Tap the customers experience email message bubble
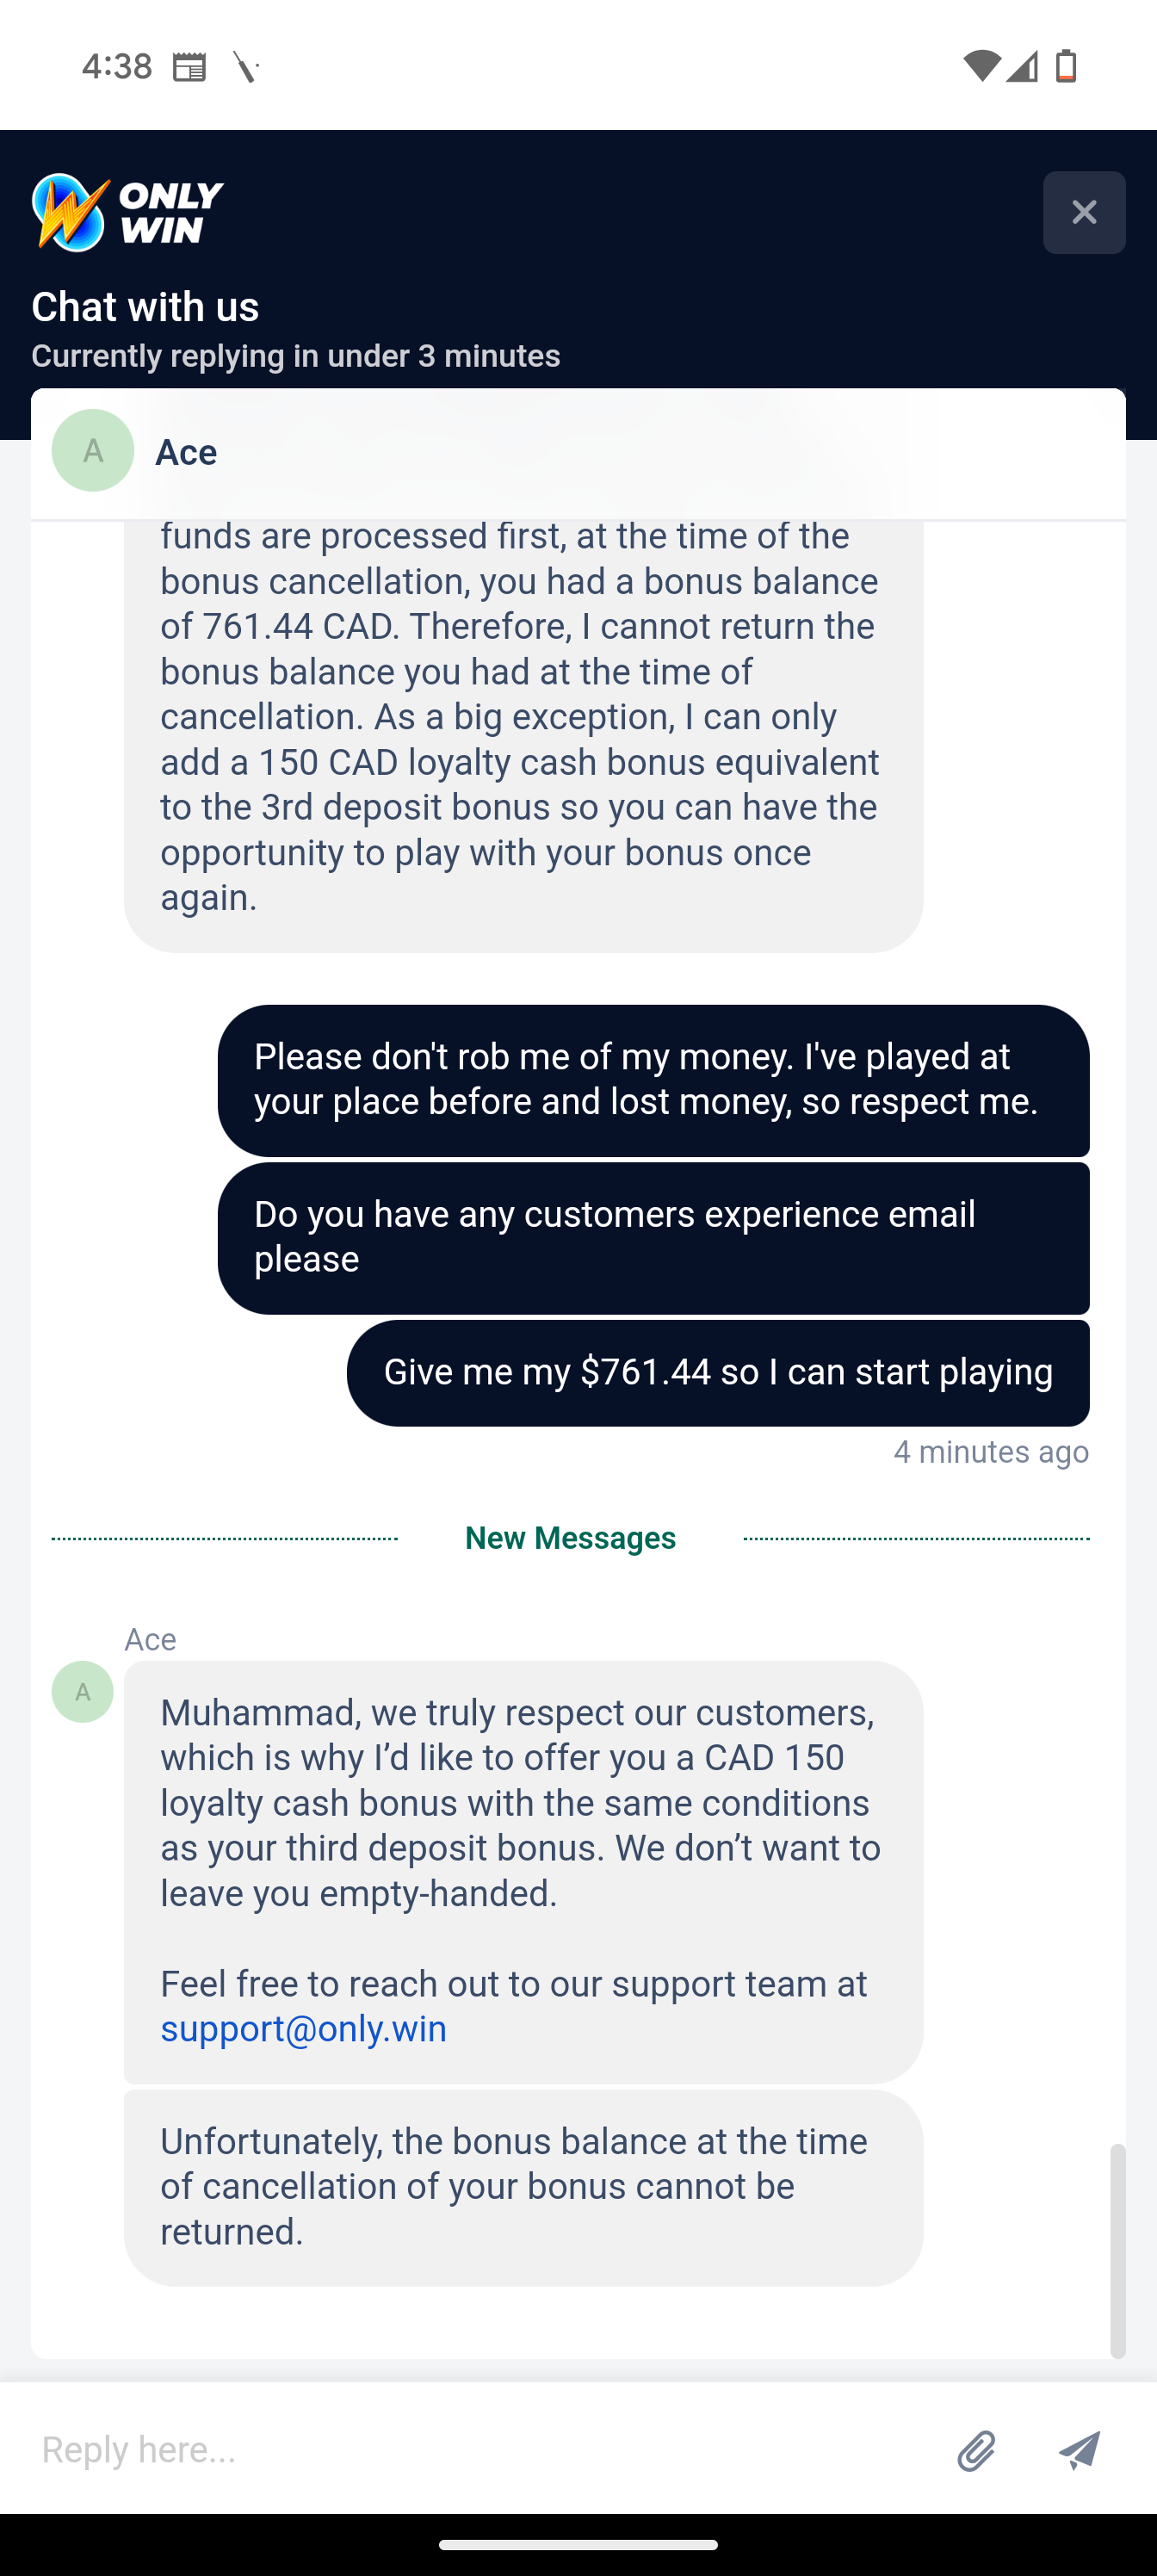Screen dimensions: 1157x2576 (653, 1237)
